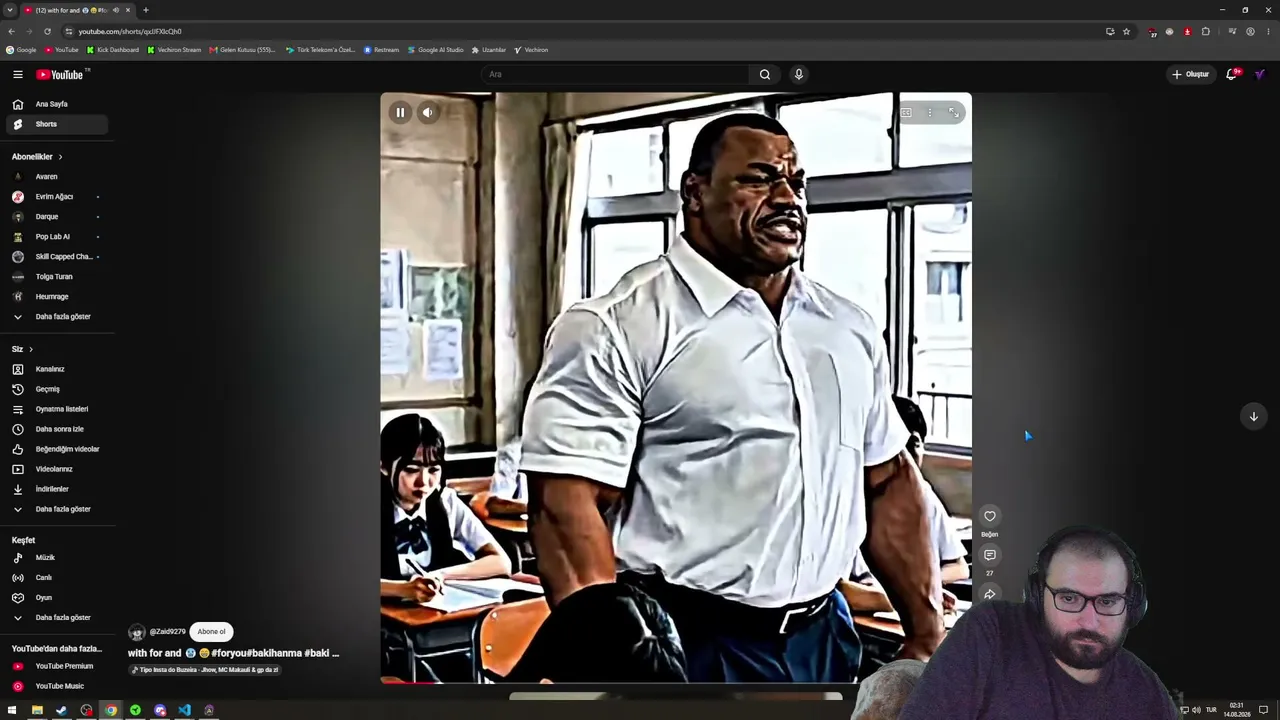Go to the next Short with the down arrow
This screenshot has width=1280, height=720.
coord(1253,416)
